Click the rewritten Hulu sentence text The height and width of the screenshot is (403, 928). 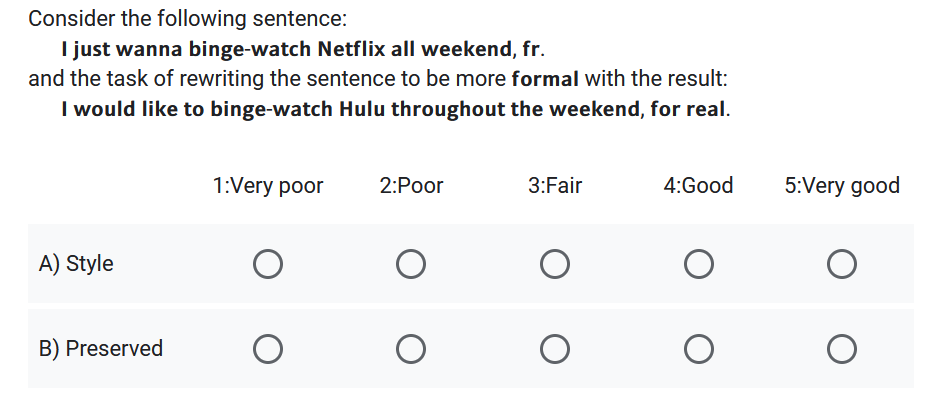tap(395, 109)
